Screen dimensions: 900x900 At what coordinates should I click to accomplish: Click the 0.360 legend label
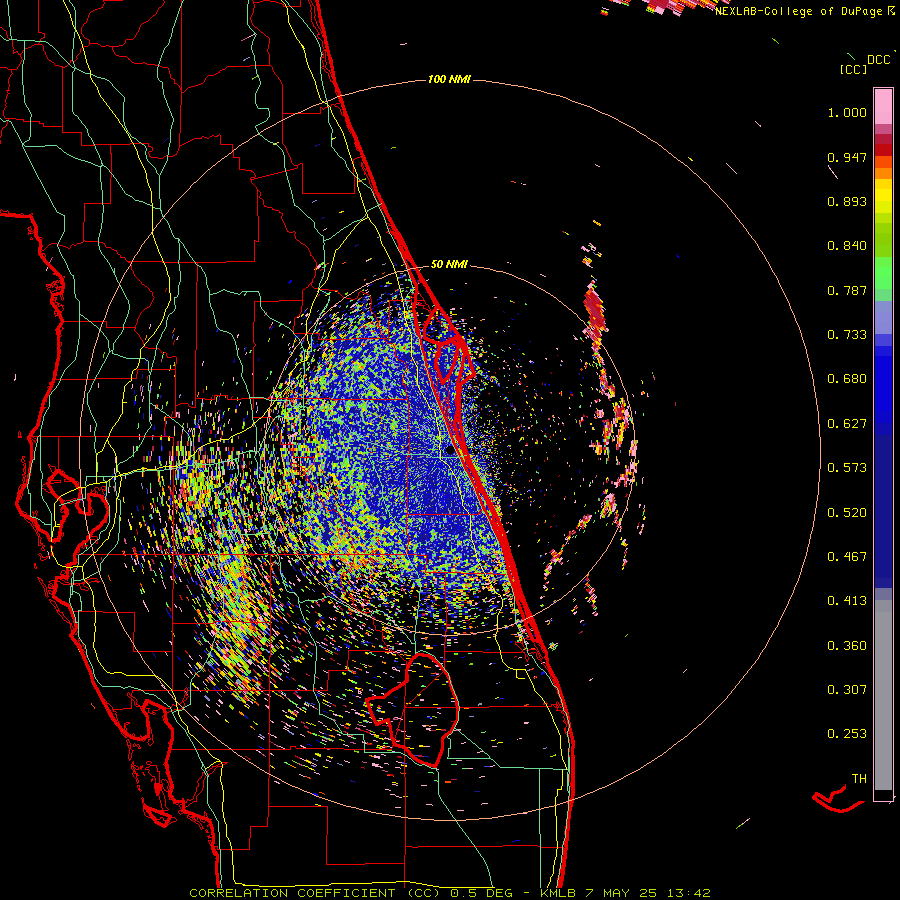(847, 646)
